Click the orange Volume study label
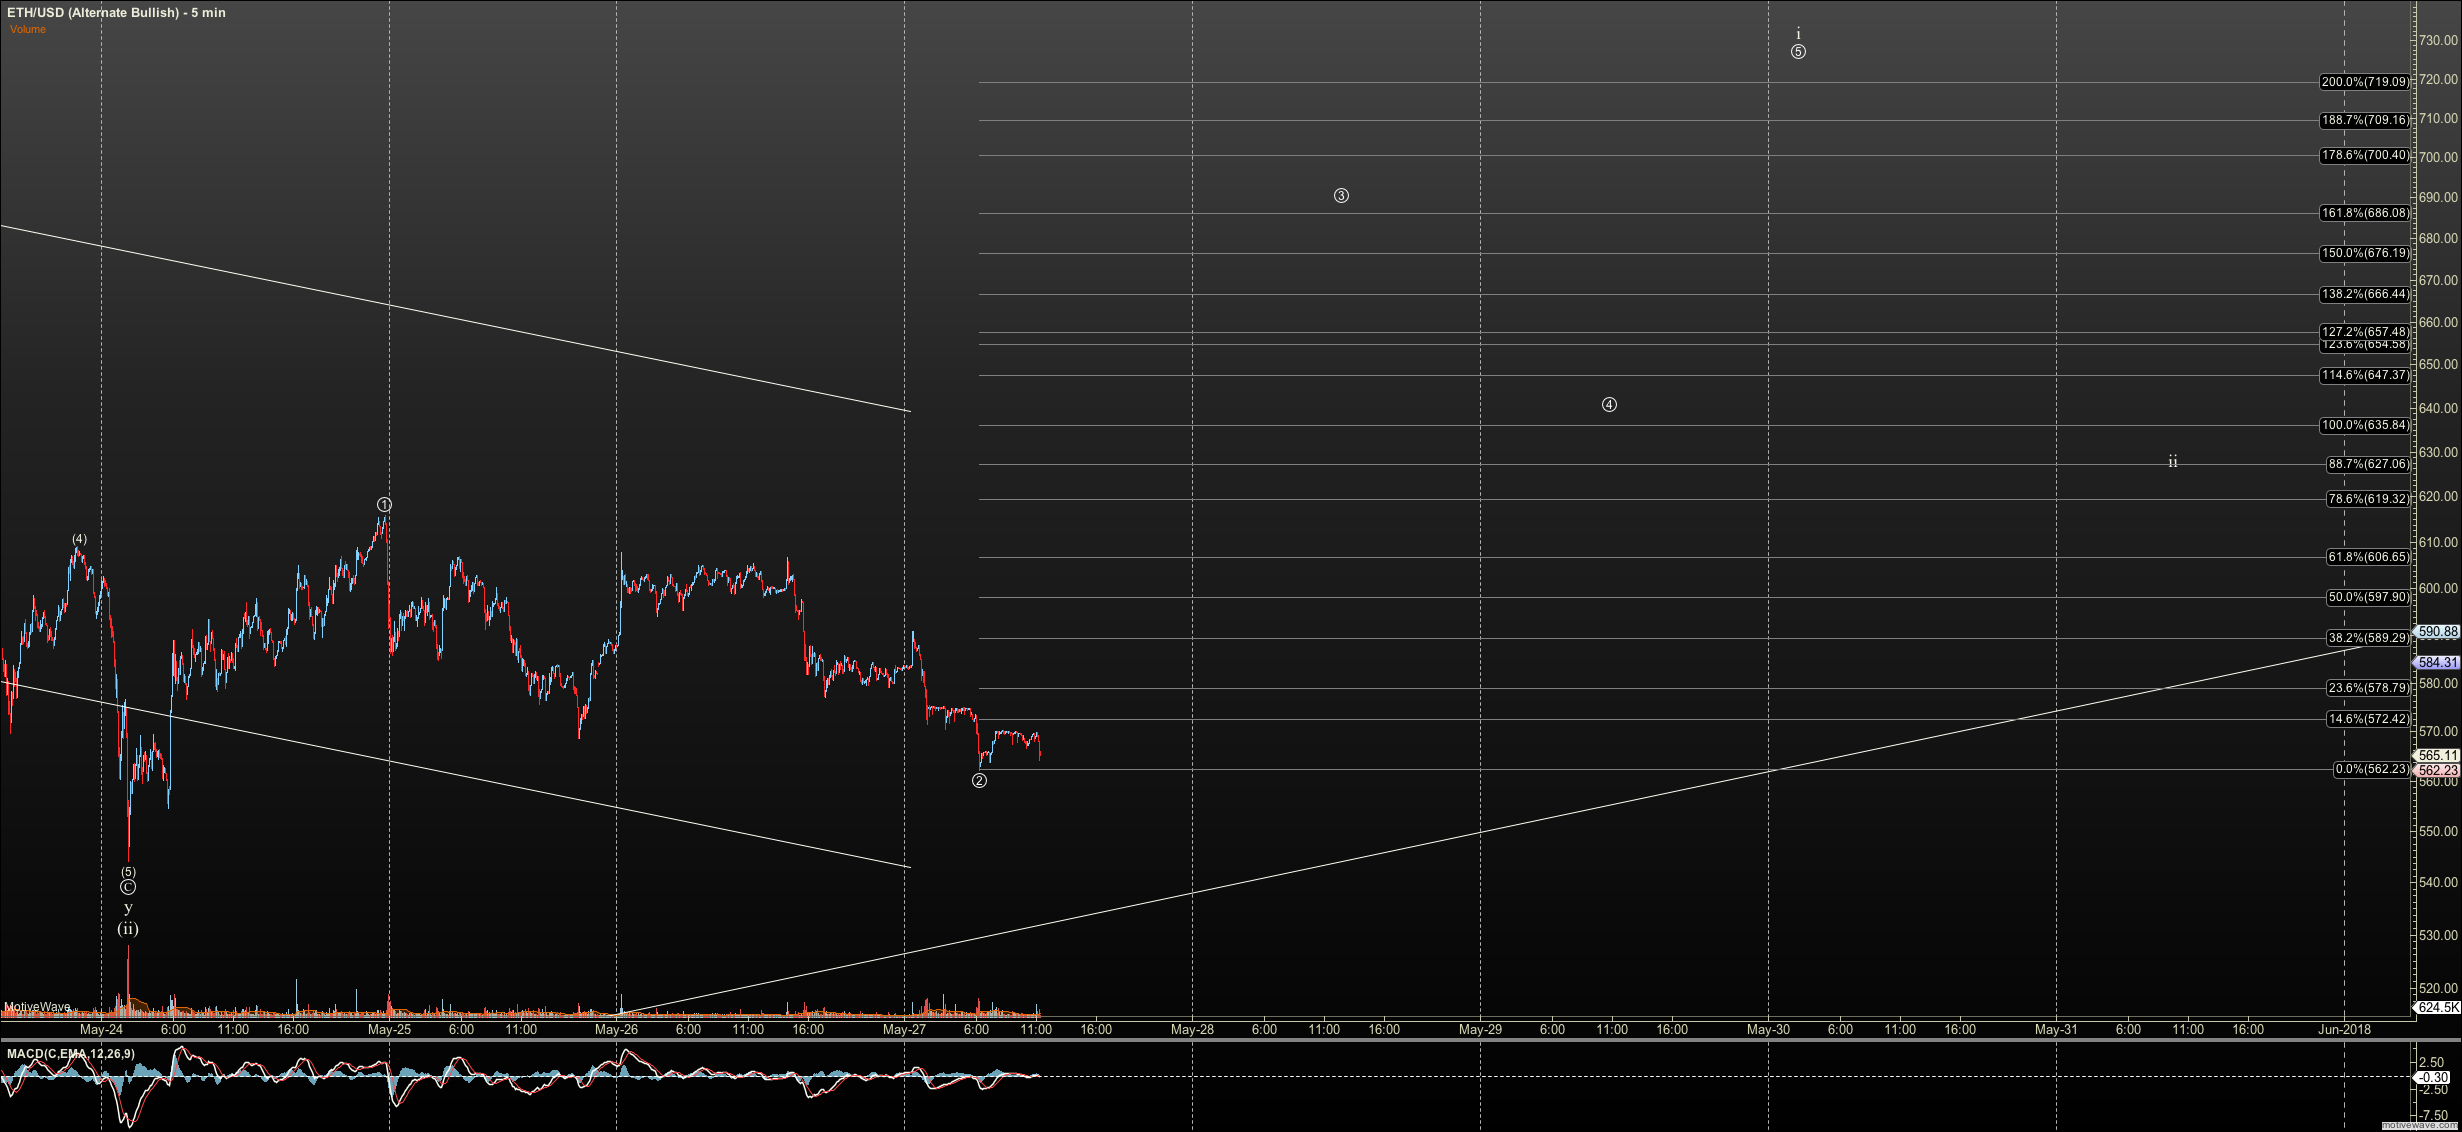 click(28, 29)
